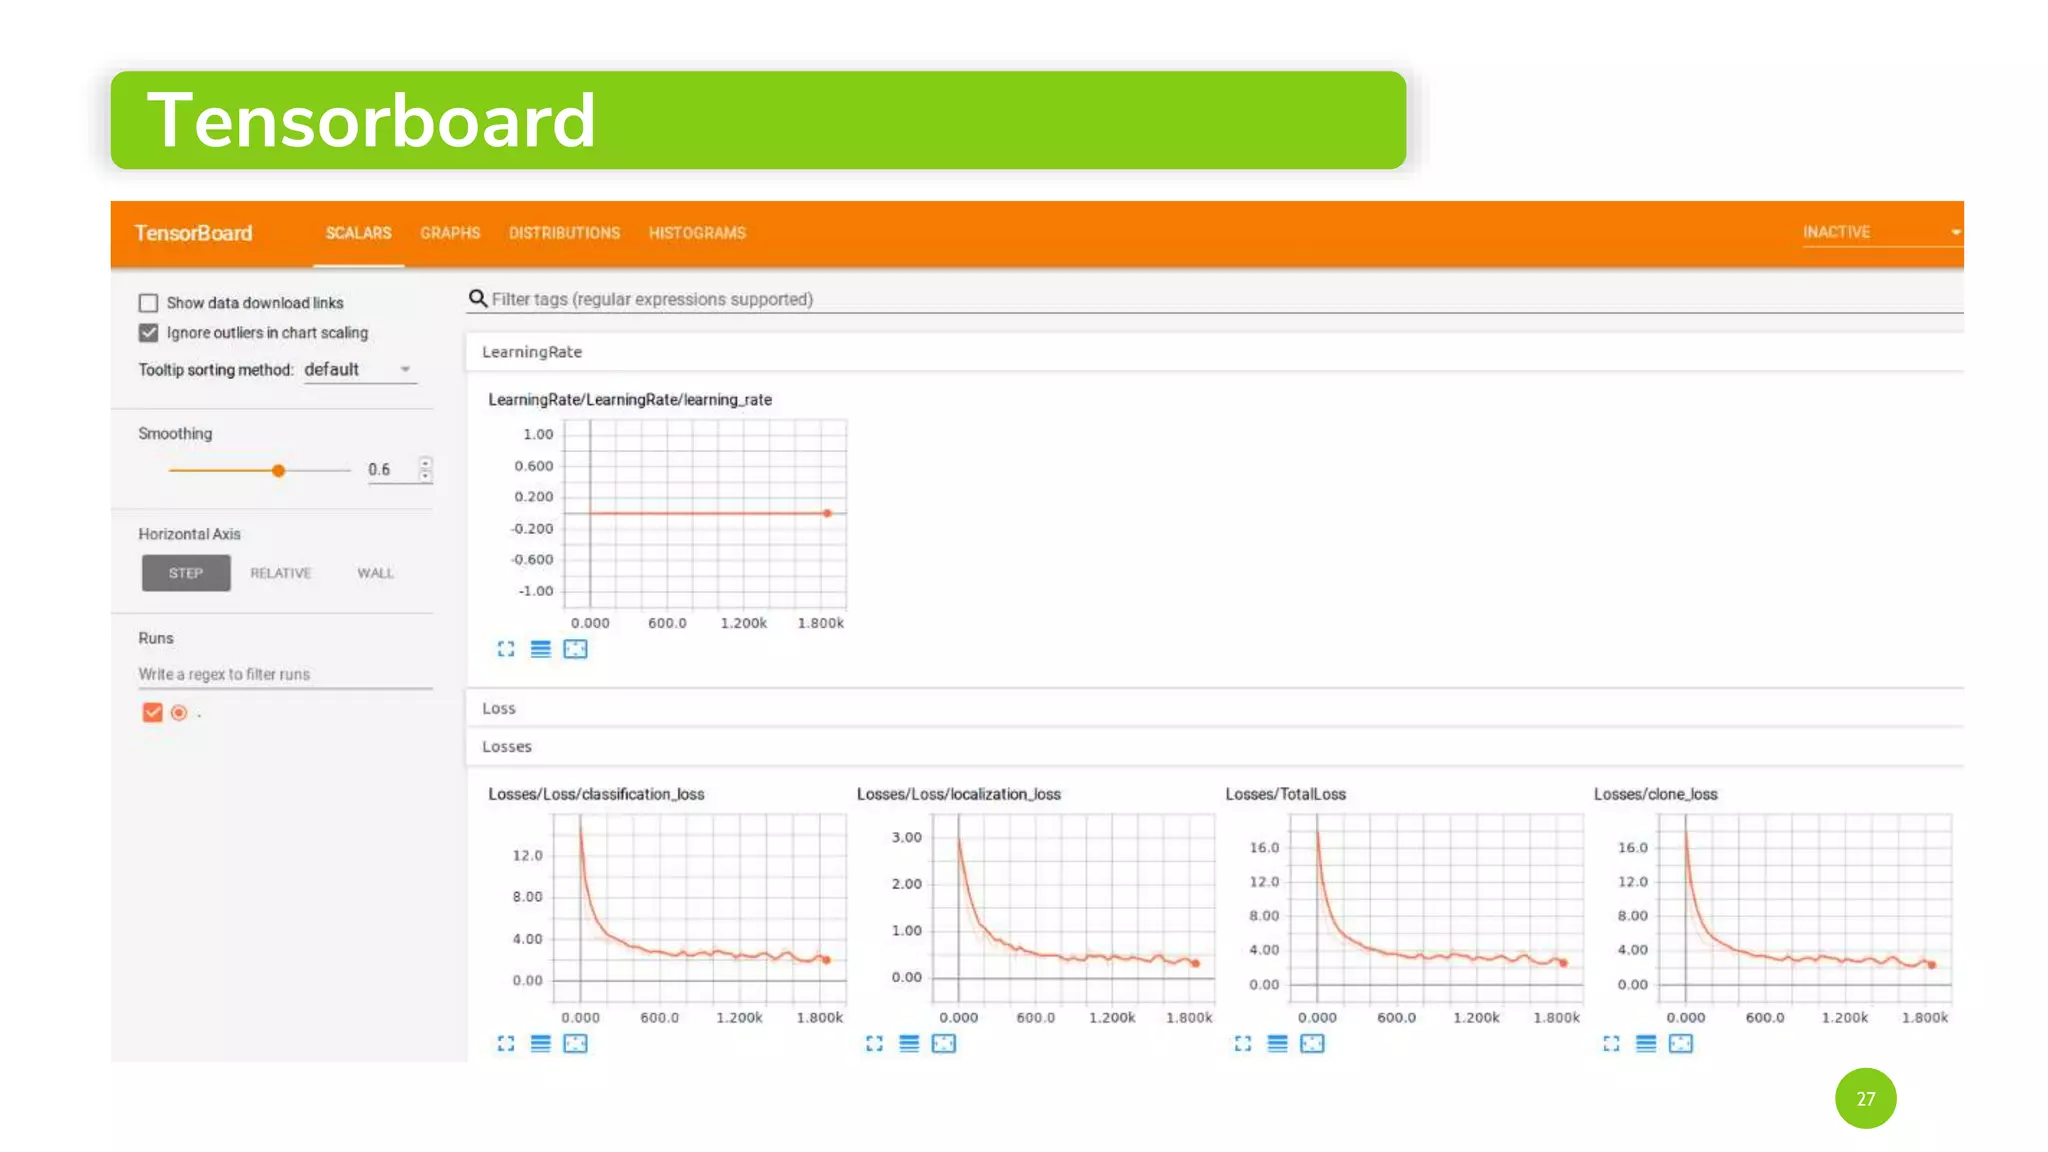Click the Losses/clone_loss chart title

click(1655, 794)
